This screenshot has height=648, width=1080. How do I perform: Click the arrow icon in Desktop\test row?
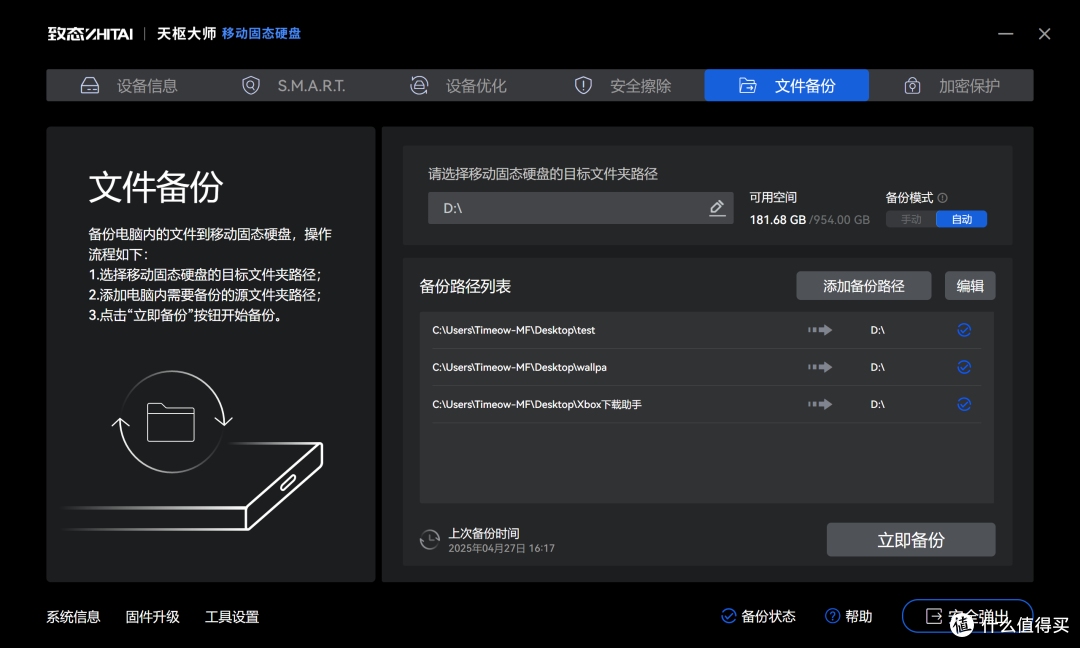pyautogui.click(x=820, y=330)
